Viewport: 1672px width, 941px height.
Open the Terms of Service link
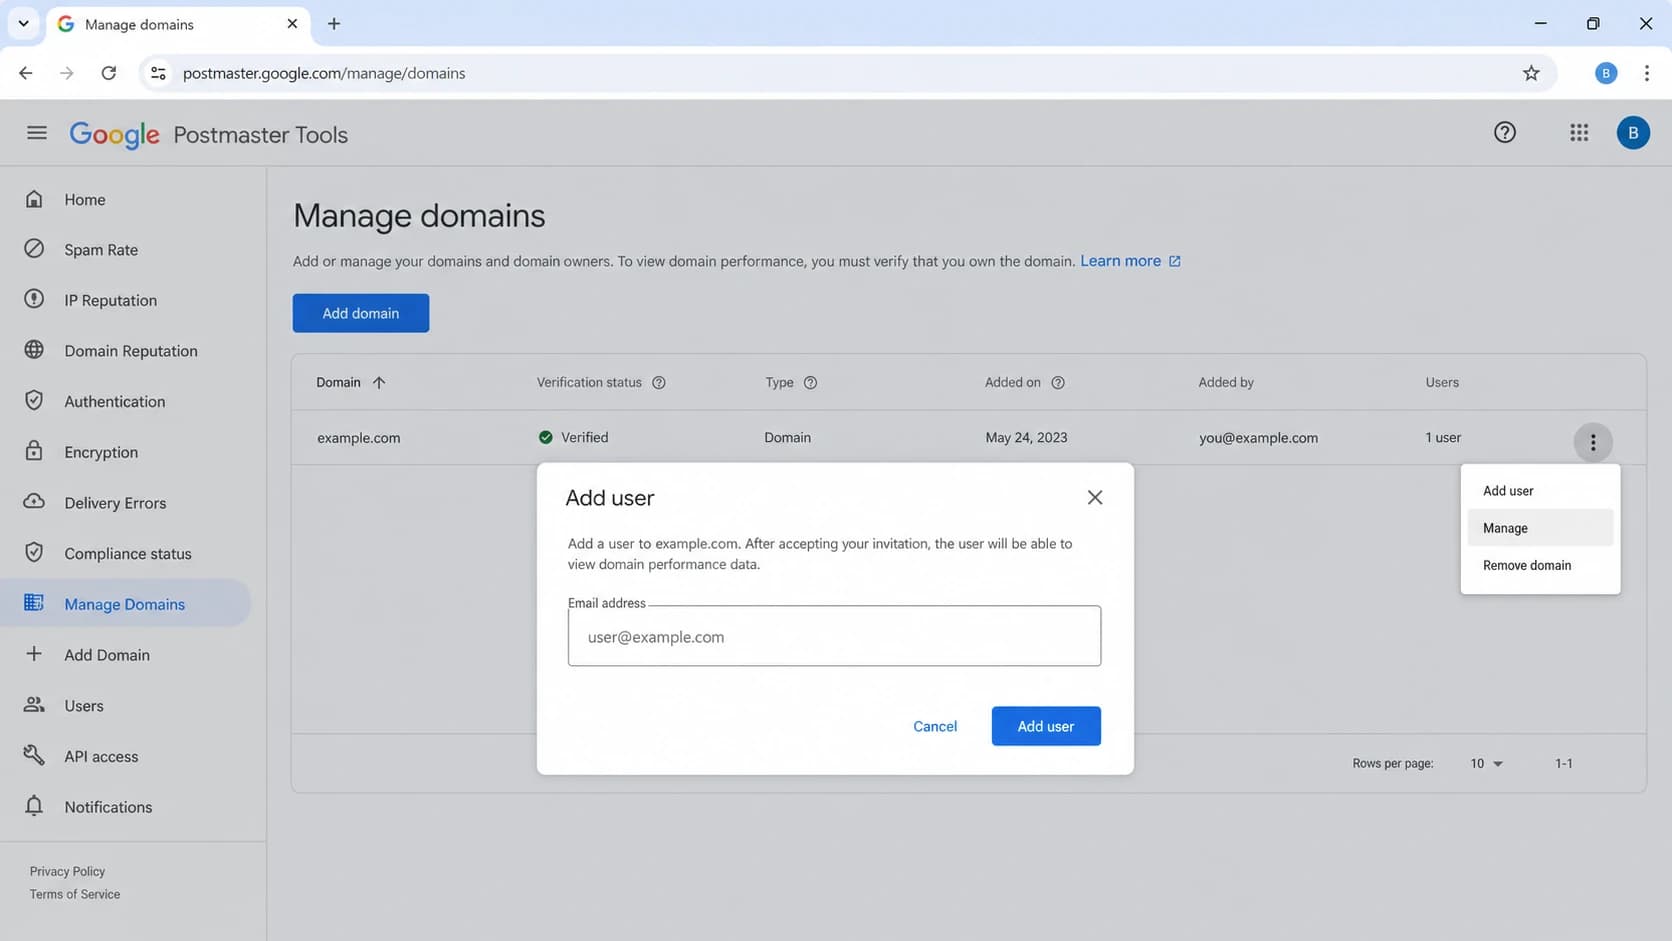[75, 895]
